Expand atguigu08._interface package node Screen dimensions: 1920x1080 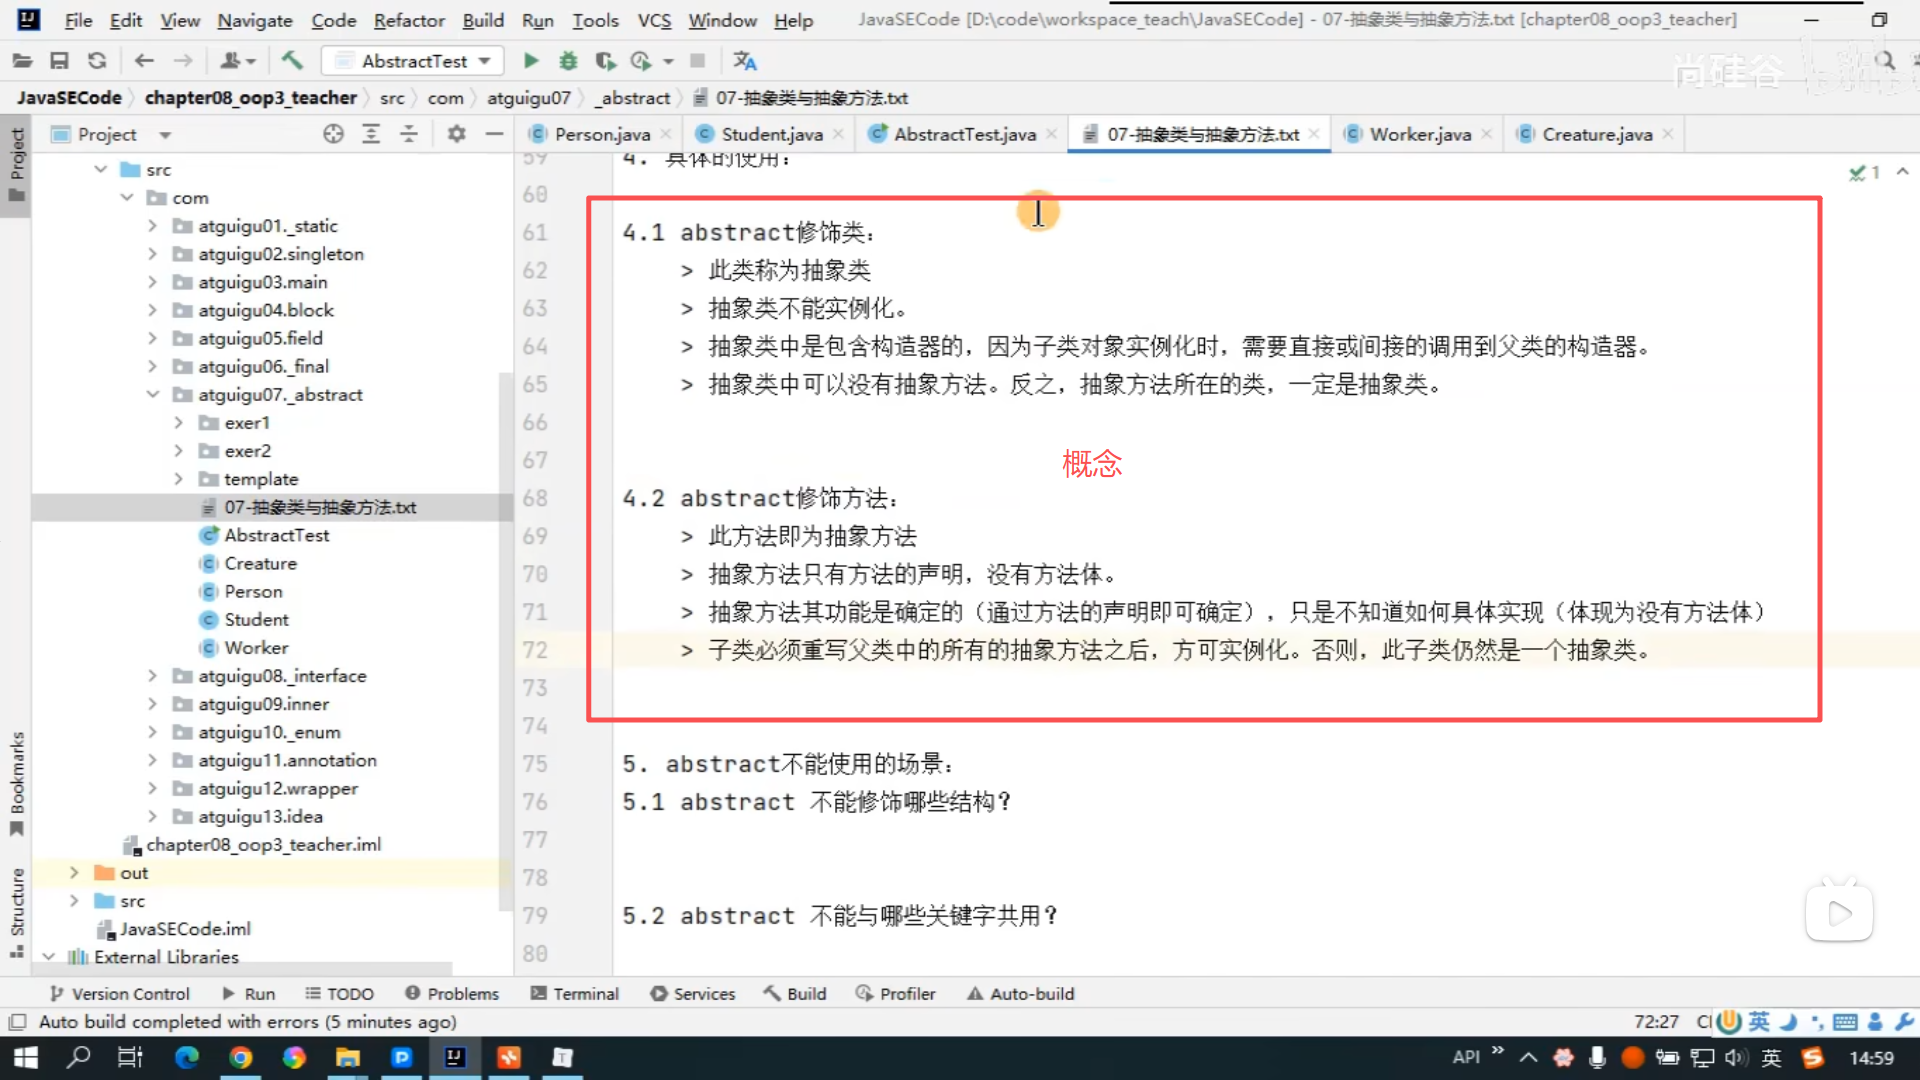pyautogui.click(x=152, y=676)
